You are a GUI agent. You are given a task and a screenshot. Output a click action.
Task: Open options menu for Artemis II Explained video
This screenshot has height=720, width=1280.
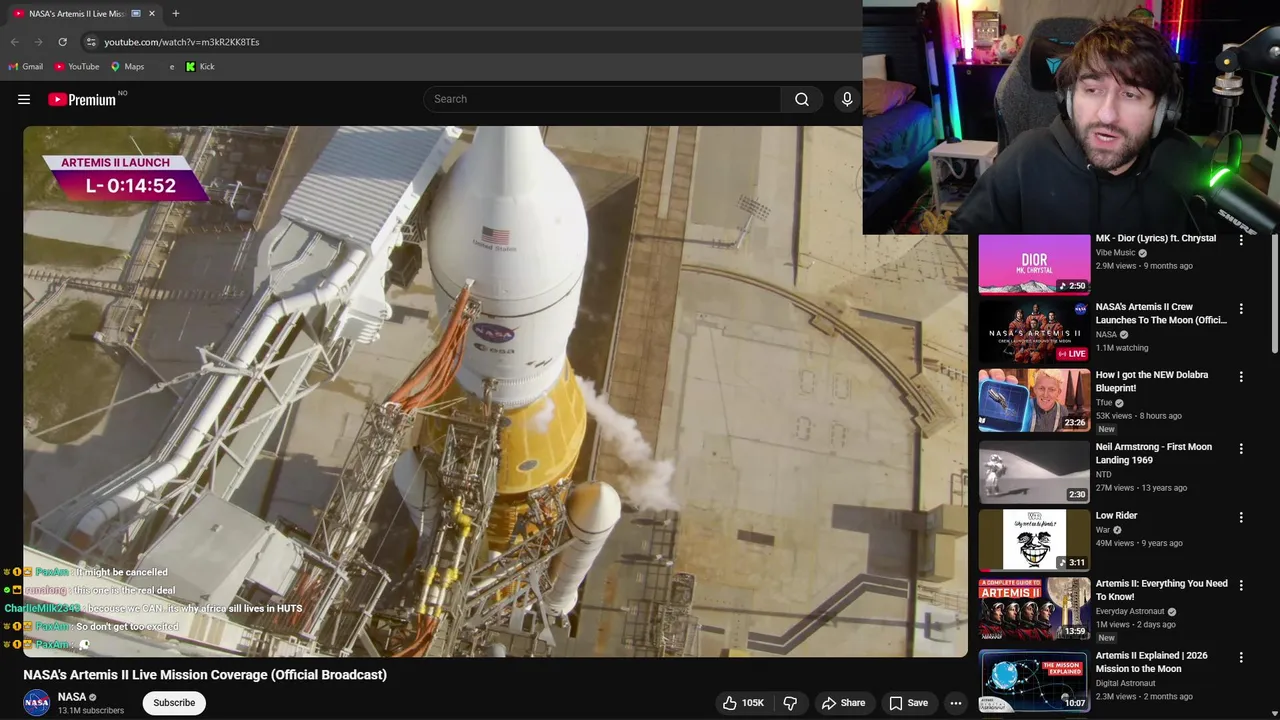click(1241, 657)
